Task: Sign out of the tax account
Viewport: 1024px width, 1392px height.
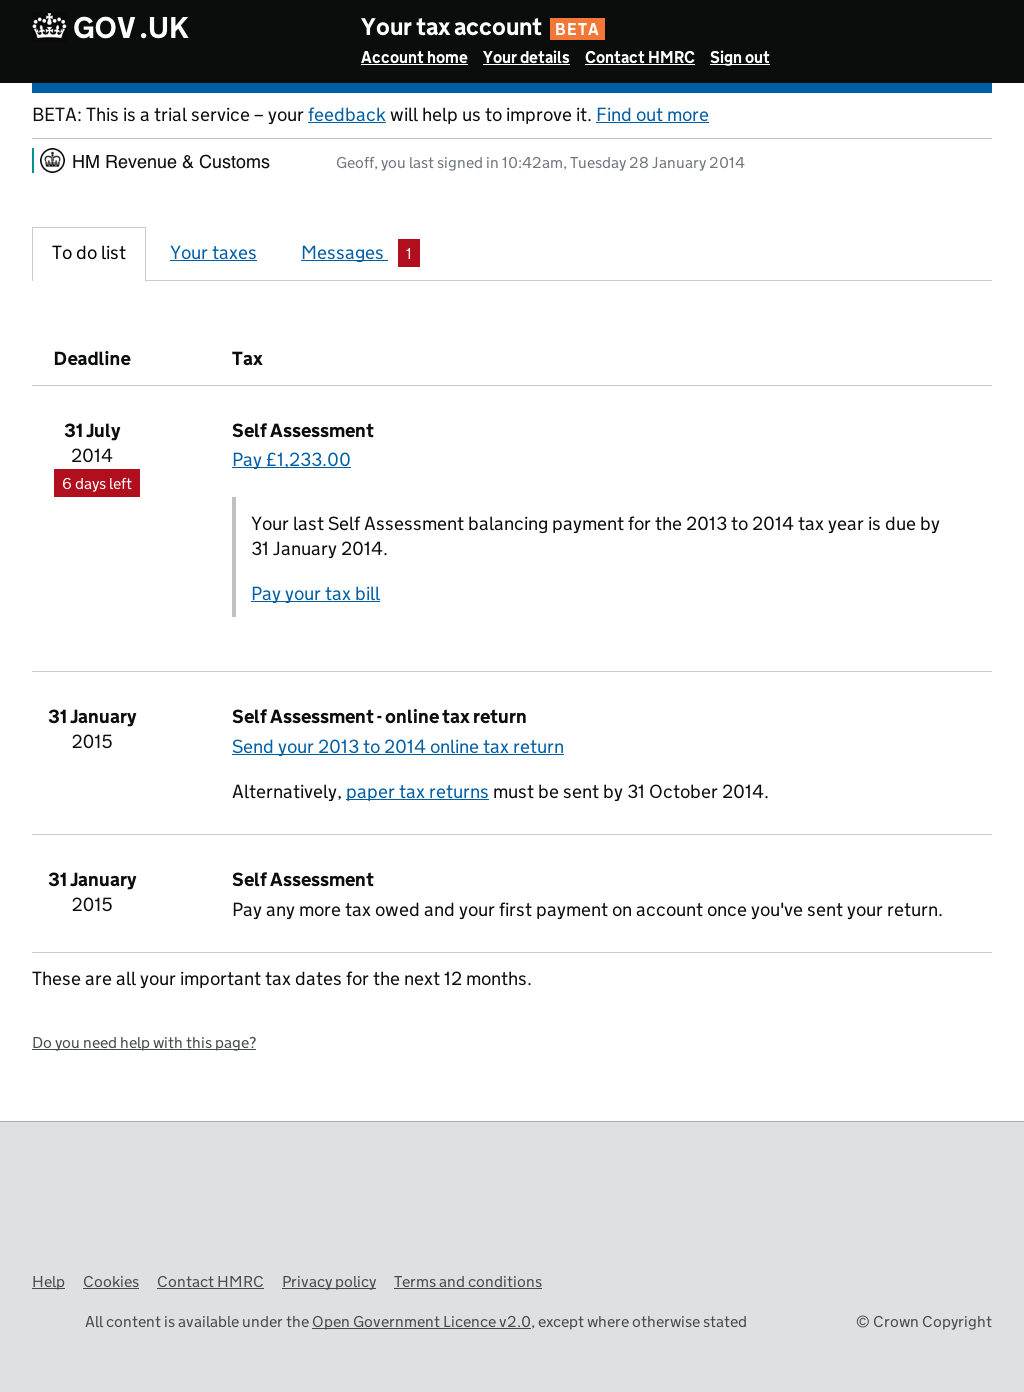Action: click(739, 58)
